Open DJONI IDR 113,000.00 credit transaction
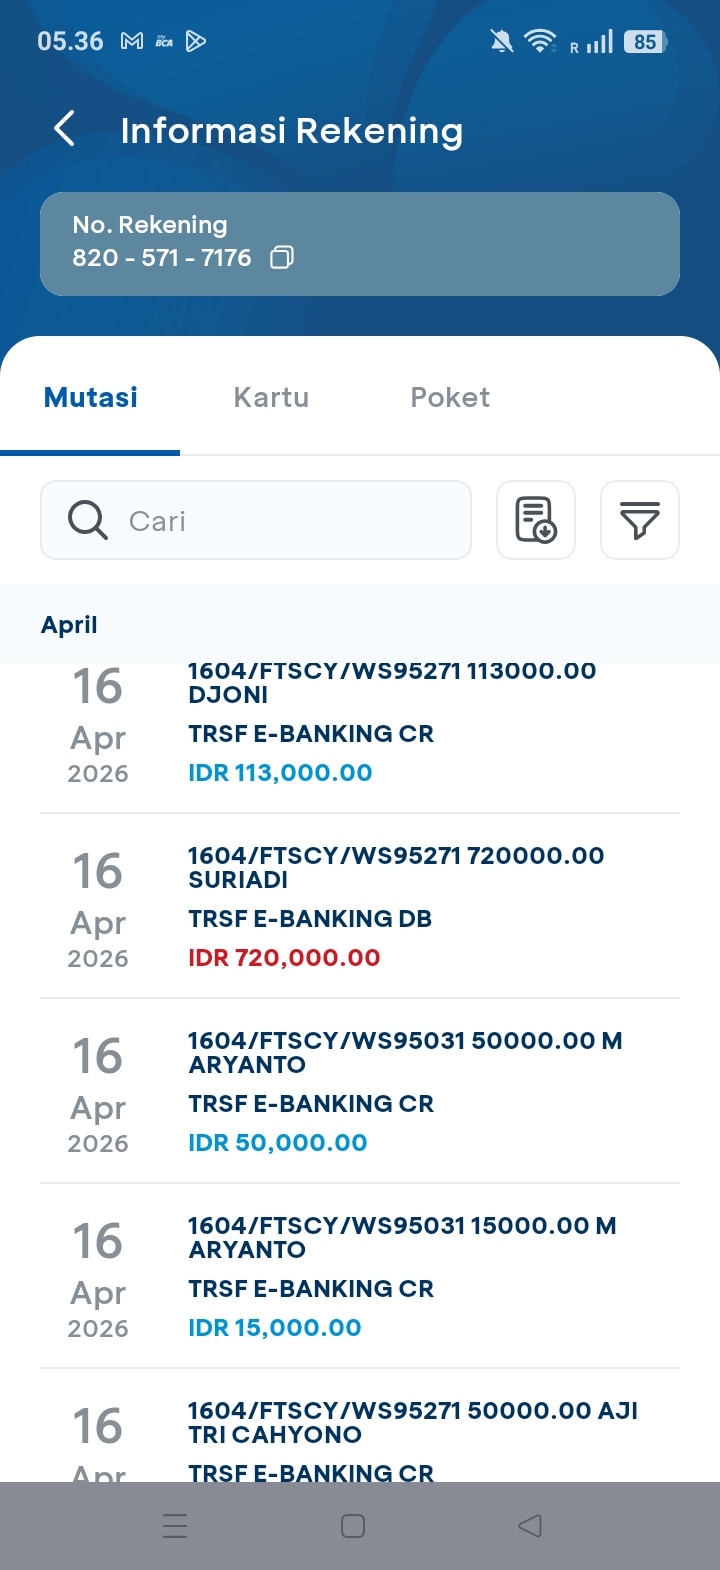Viewport: 720px width, 1570px height. click(360, 735)
